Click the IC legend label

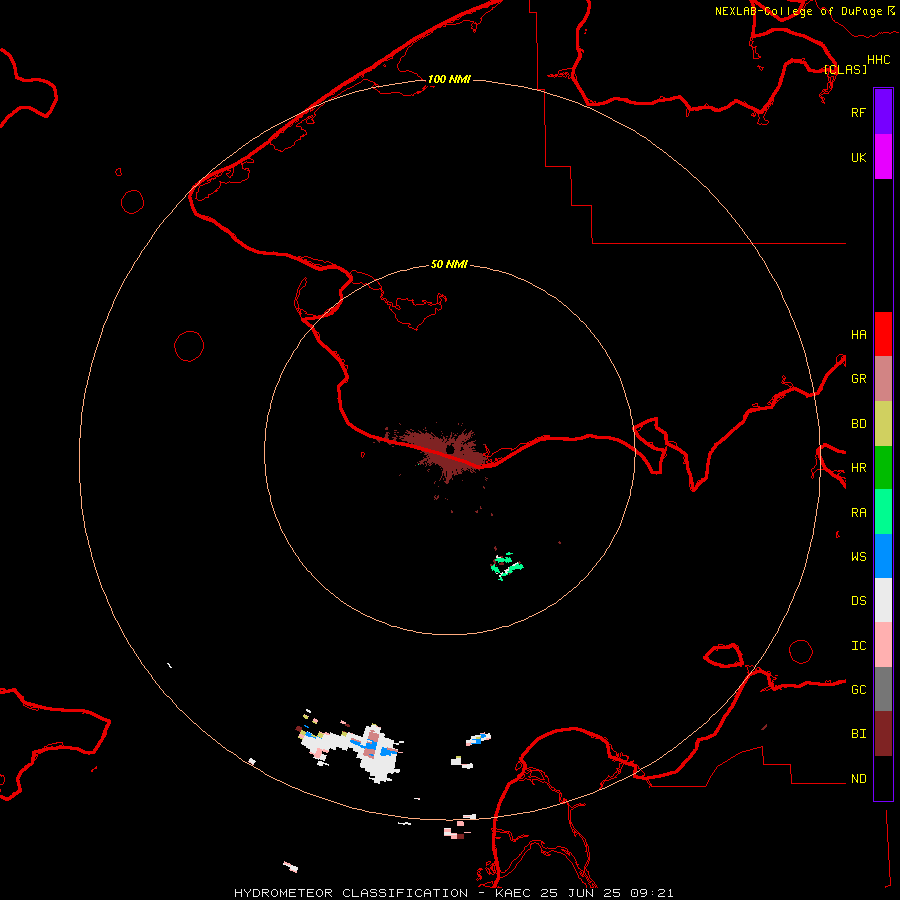point(858,645)
